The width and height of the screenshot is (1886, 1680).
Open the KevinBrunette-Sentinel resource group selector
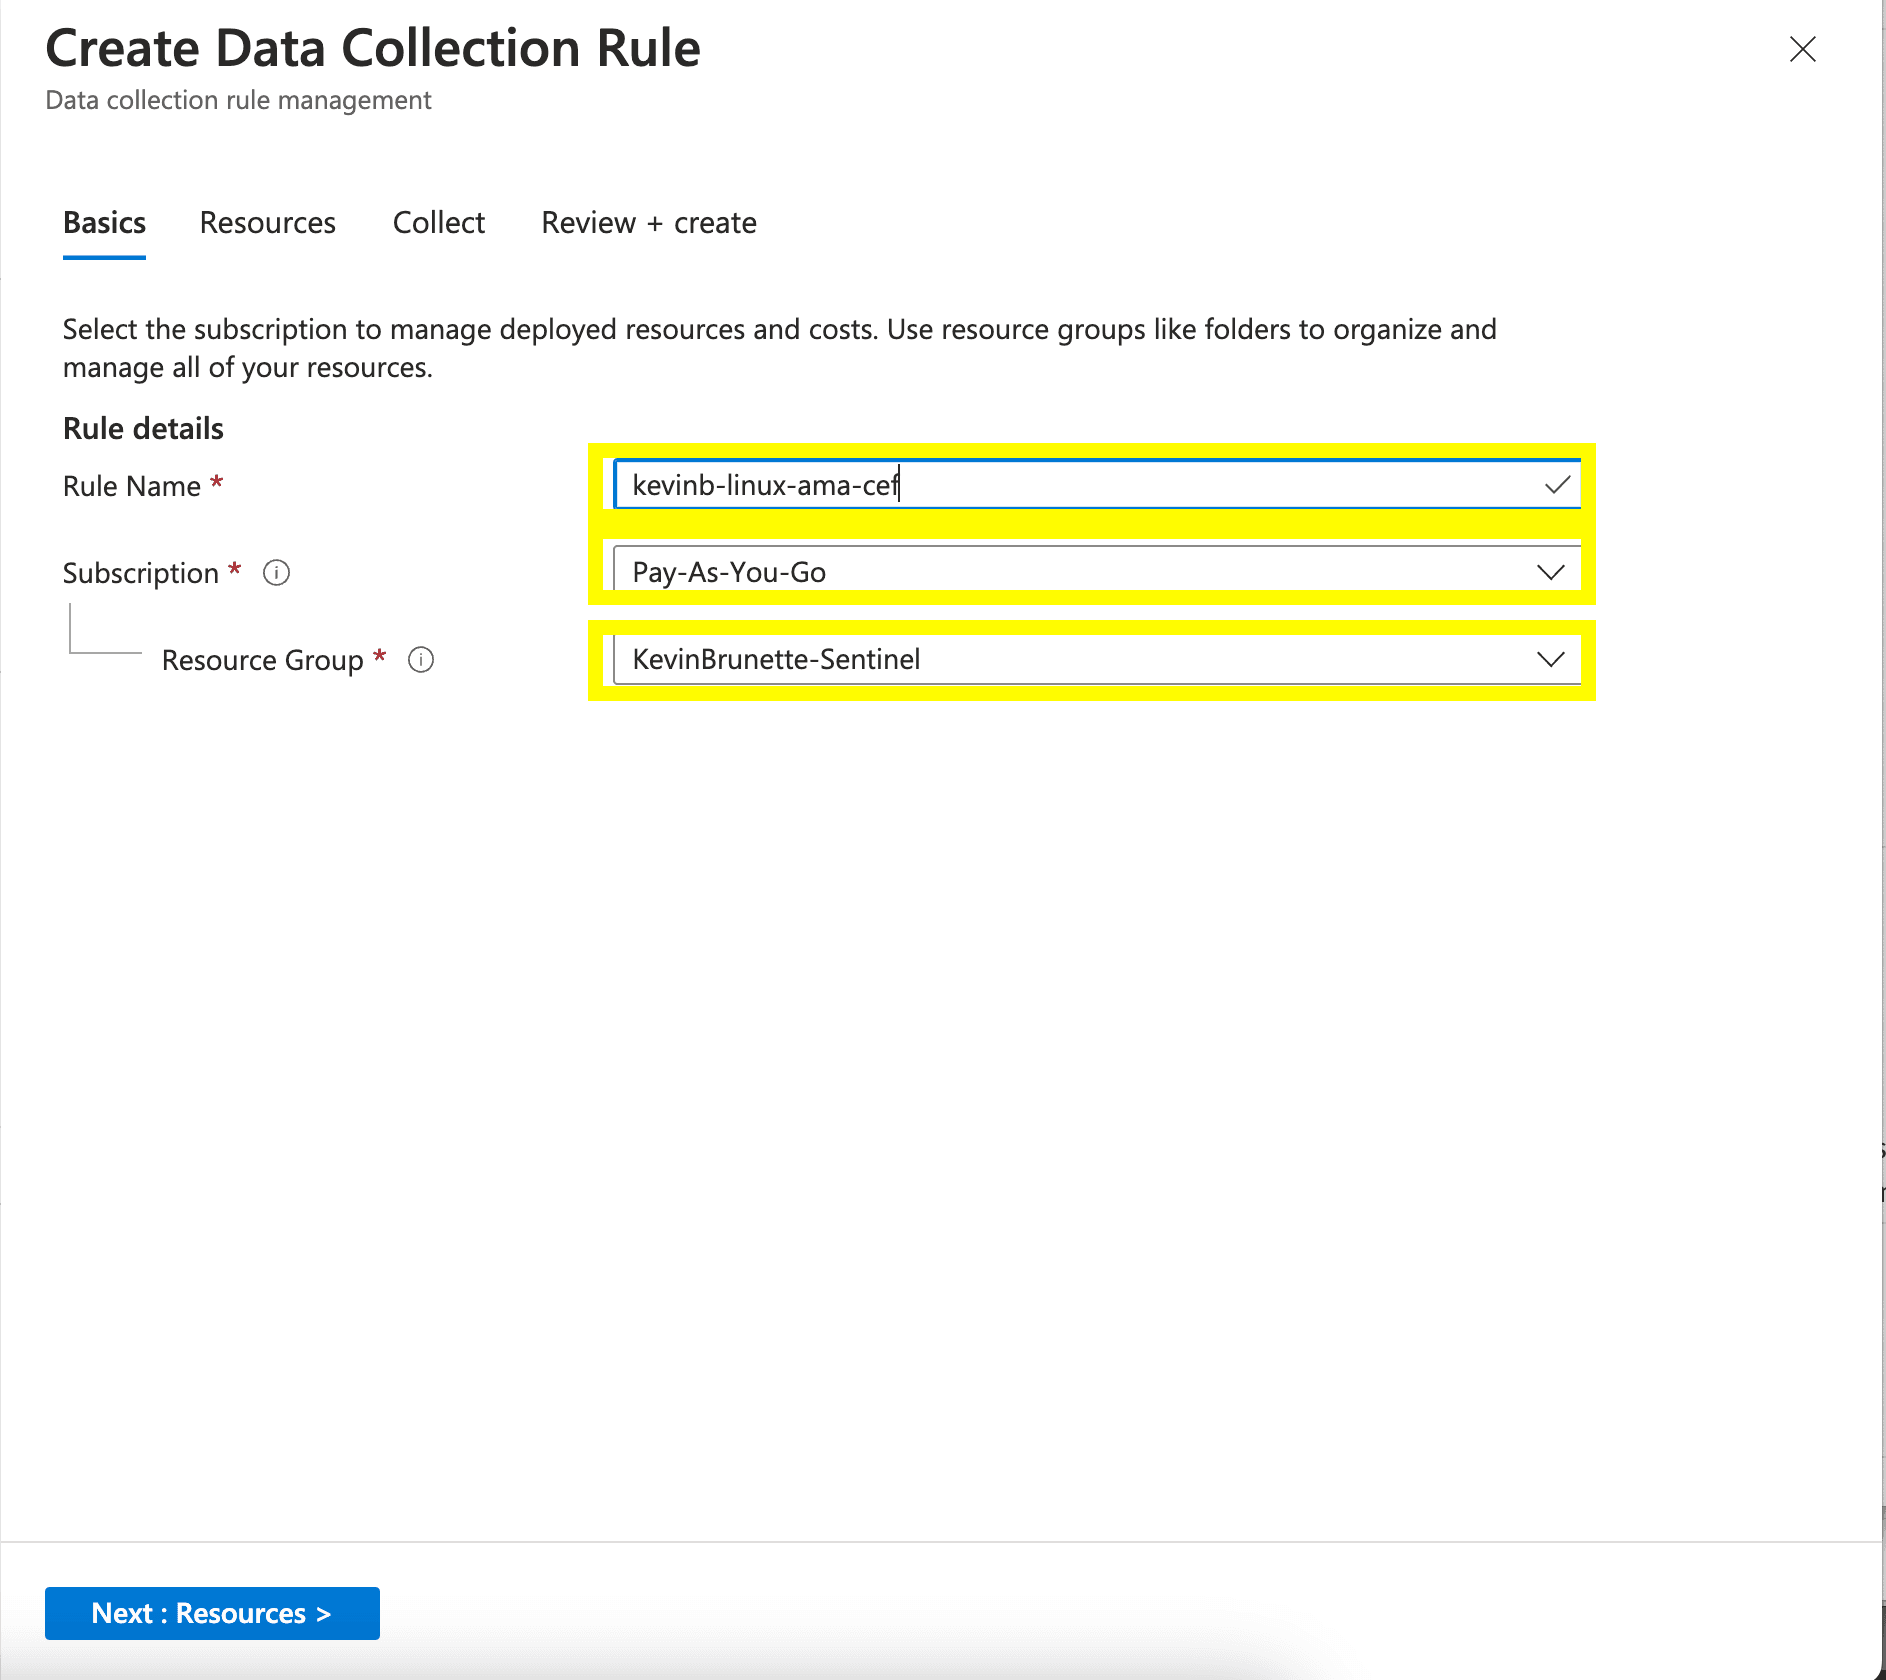(1080, 660)
